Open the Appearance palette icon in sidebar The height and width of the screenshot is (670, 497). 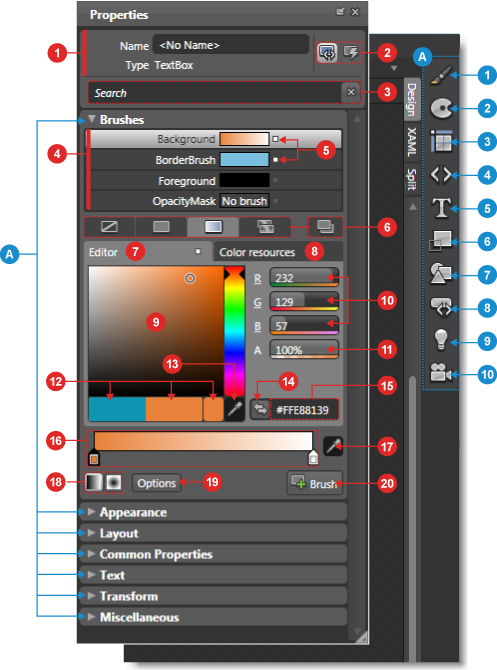441,108
